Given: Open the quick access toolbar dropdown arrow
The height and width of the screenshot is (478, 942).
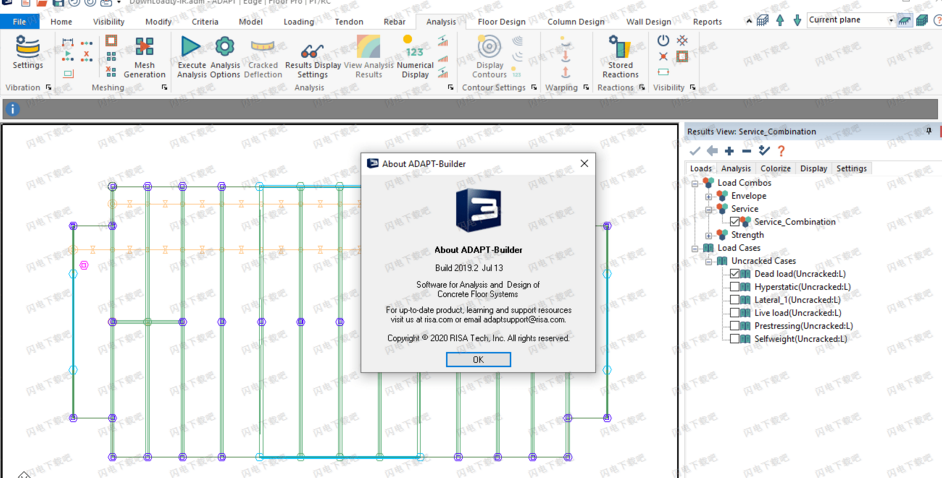Looking at the screenshot, I should click(x=119, y=2).
